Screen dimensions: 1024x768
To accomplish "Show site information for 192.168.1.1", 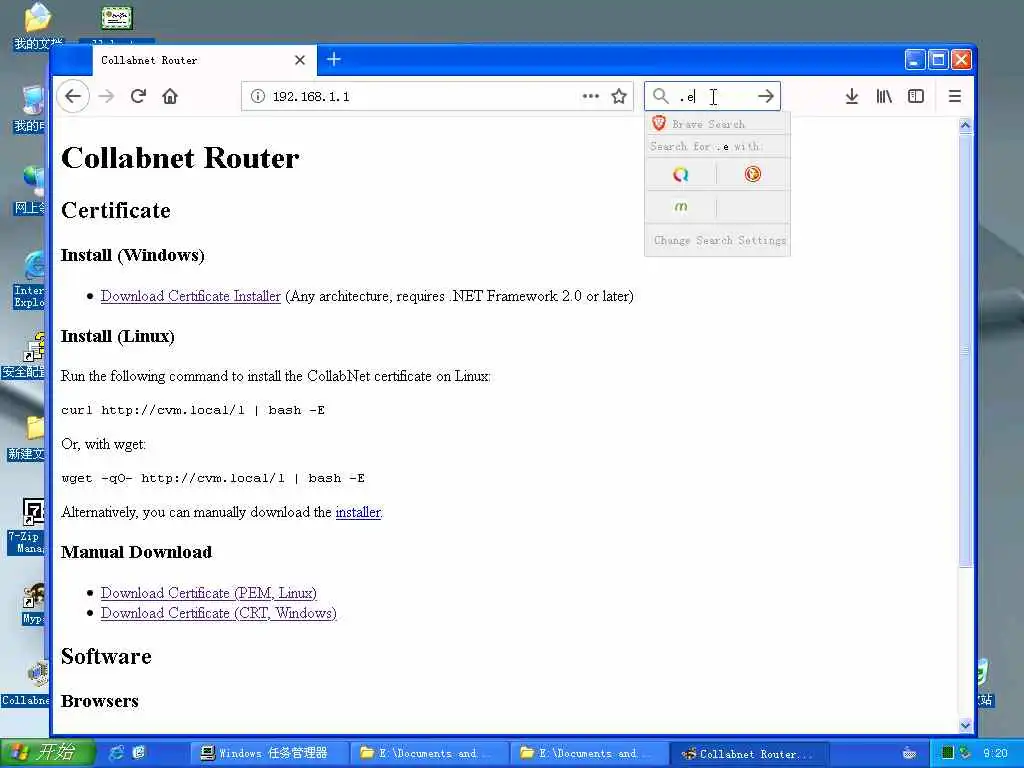I will 258,97.
